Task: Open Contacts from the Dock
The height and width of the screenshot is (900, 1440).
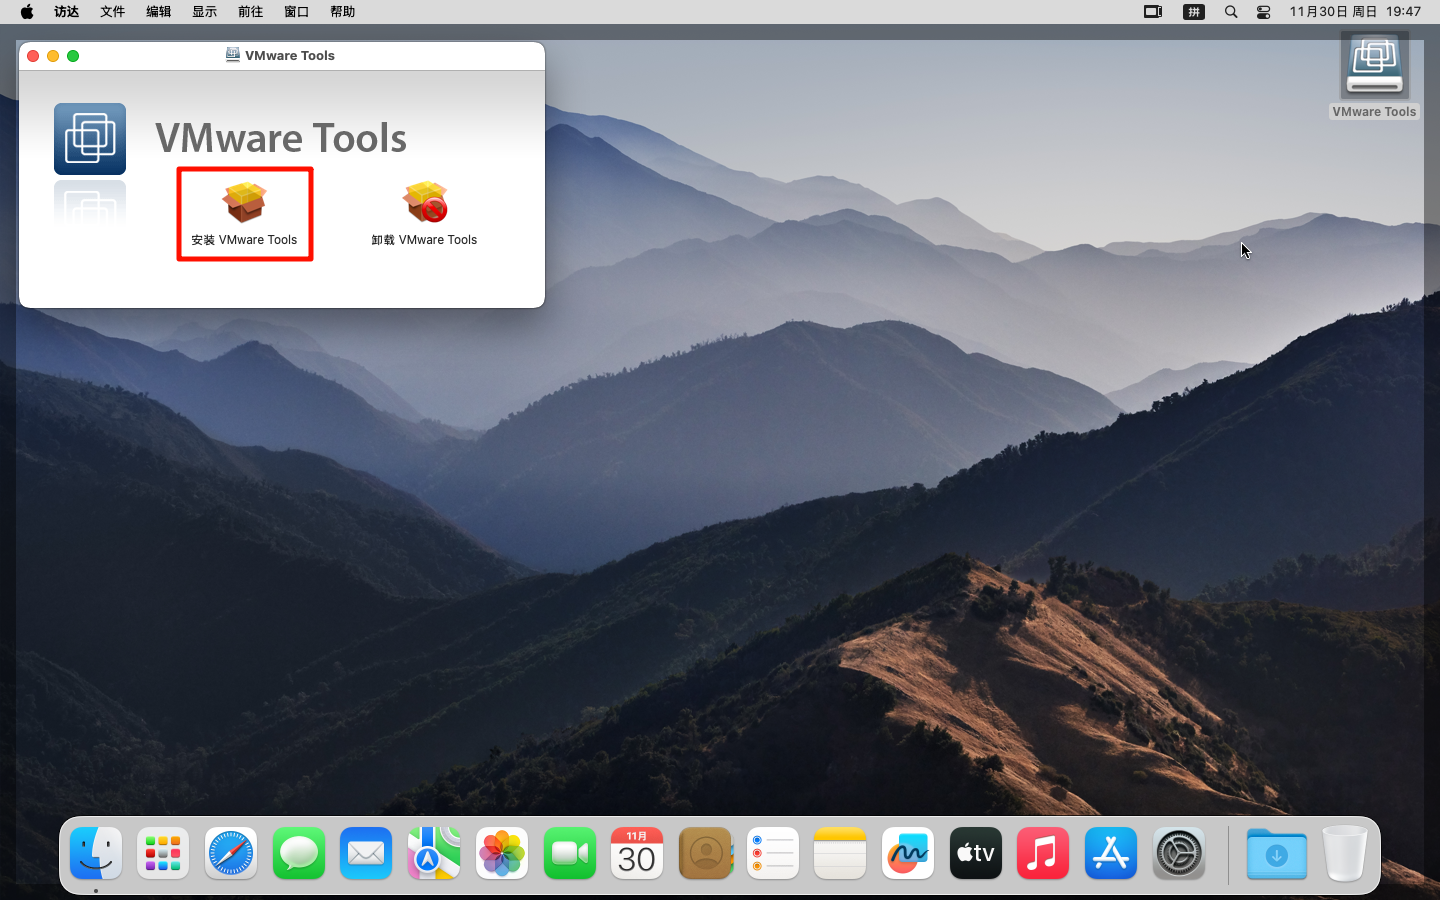Action: click(x=705, y=854)
